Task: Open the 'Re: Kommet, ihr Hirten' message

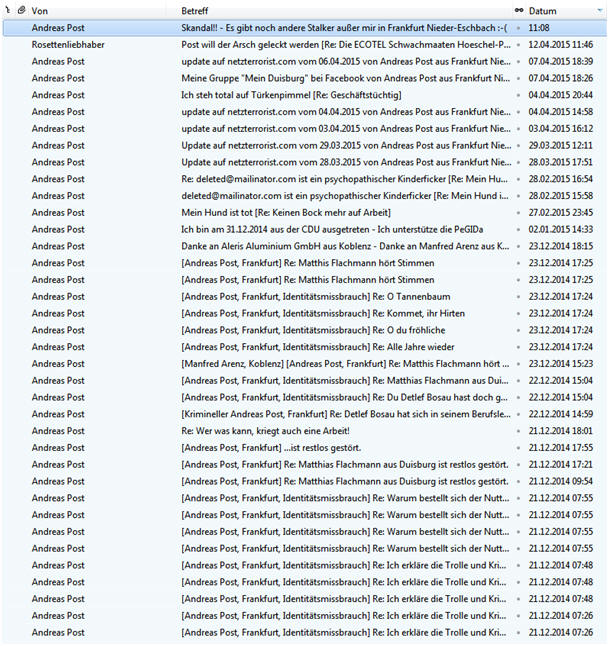Action: (x=323, y=314)
